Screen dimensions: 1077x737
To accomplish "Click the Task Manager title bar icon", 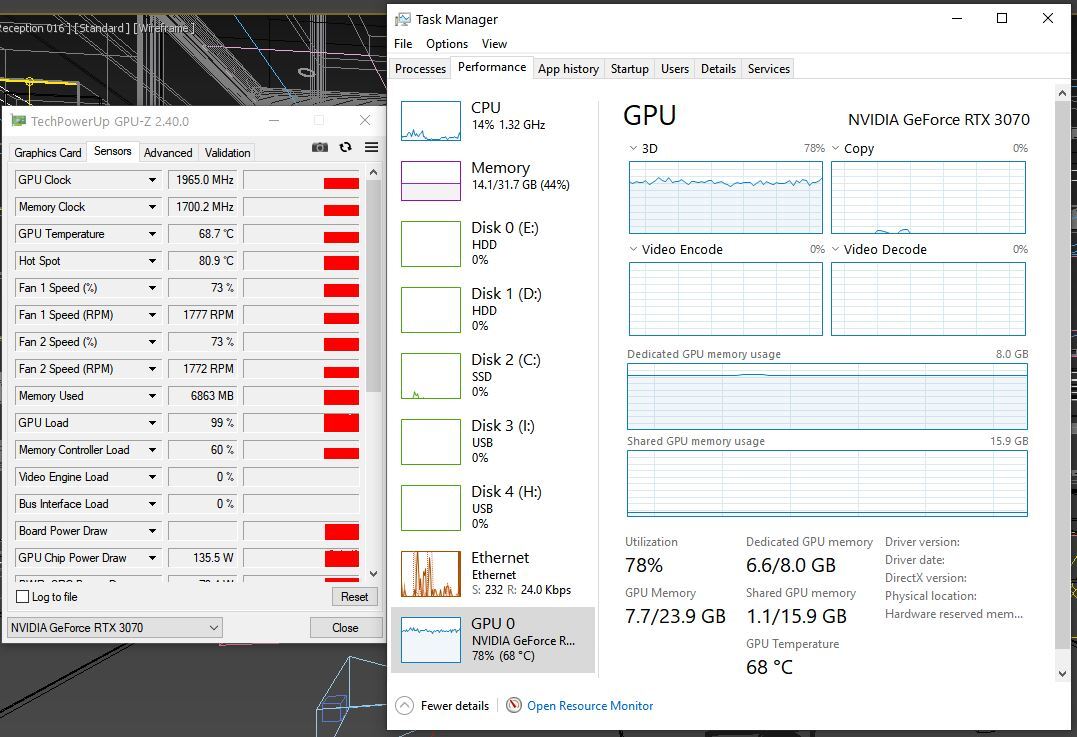I will pyautogui.click(x=403, y=19).
